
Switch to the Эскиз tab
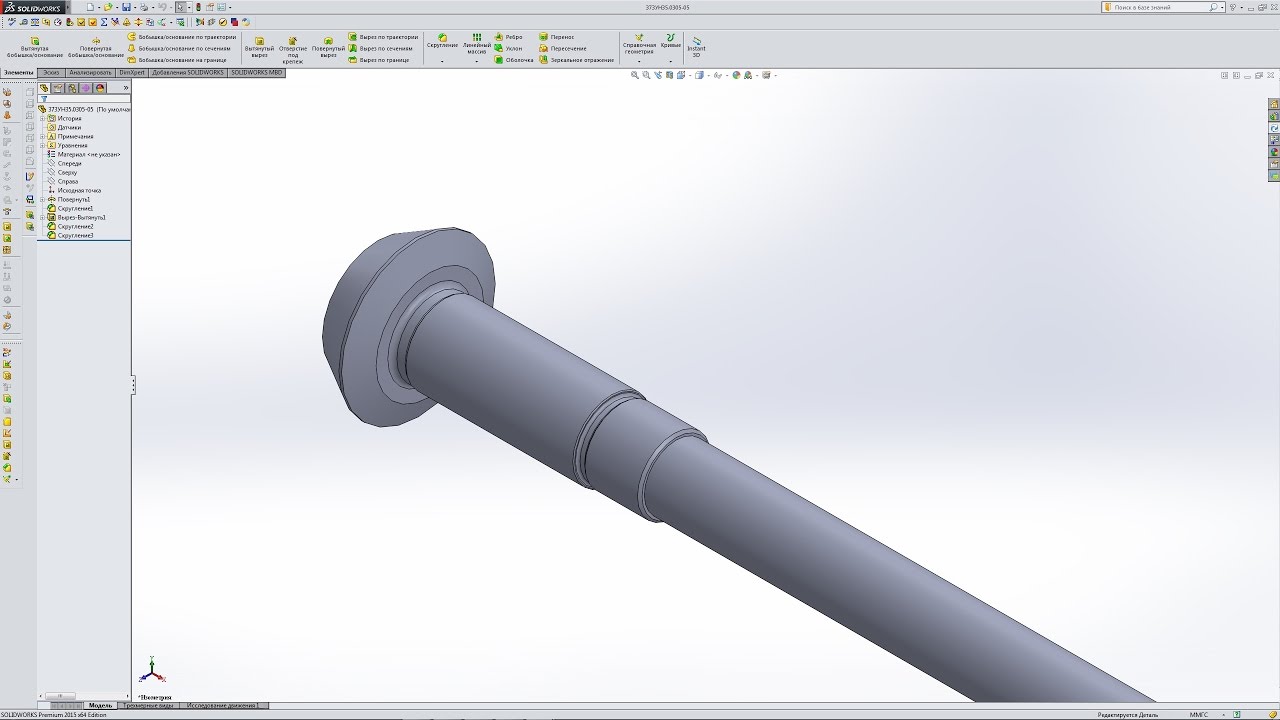pyautogui.click(x=51, y=73)
